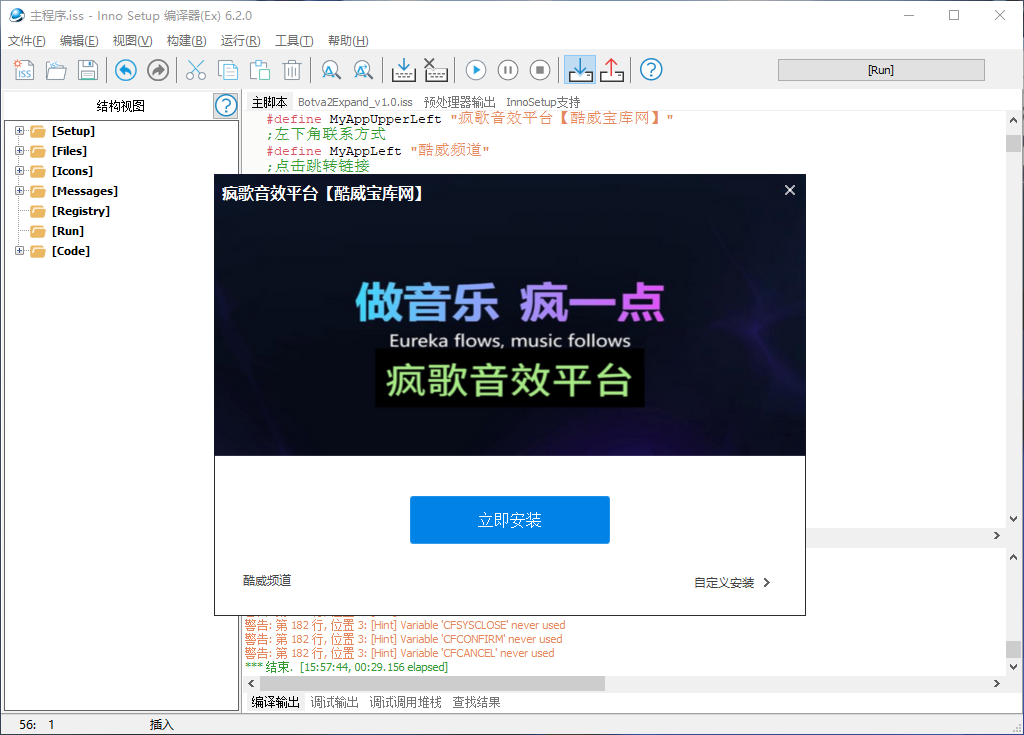1024x735 pixels.
Task: Open the 构建(B) menu
Action: 186,41
